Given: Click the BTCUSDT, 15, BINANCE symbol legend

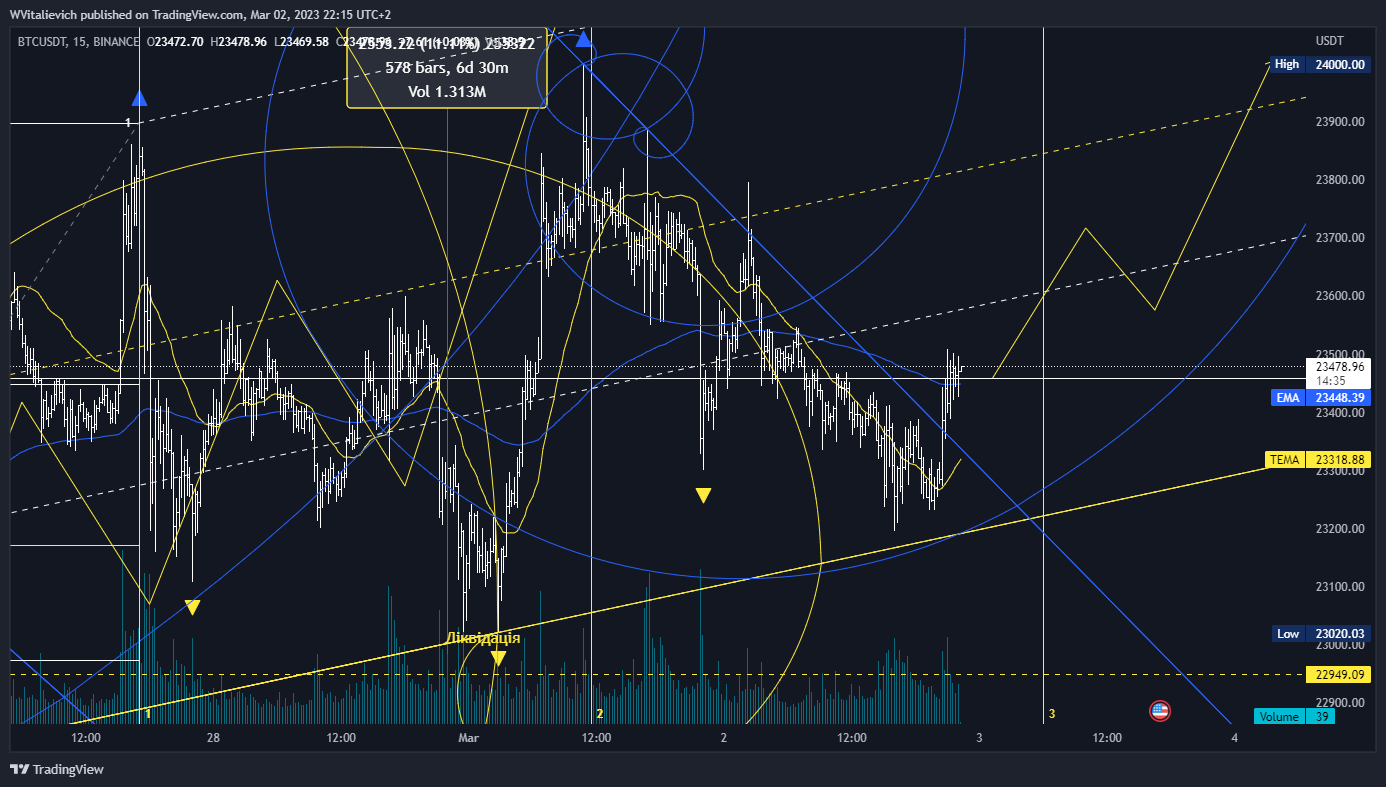Looking at the screenshot, I should [x=79, y=41].
